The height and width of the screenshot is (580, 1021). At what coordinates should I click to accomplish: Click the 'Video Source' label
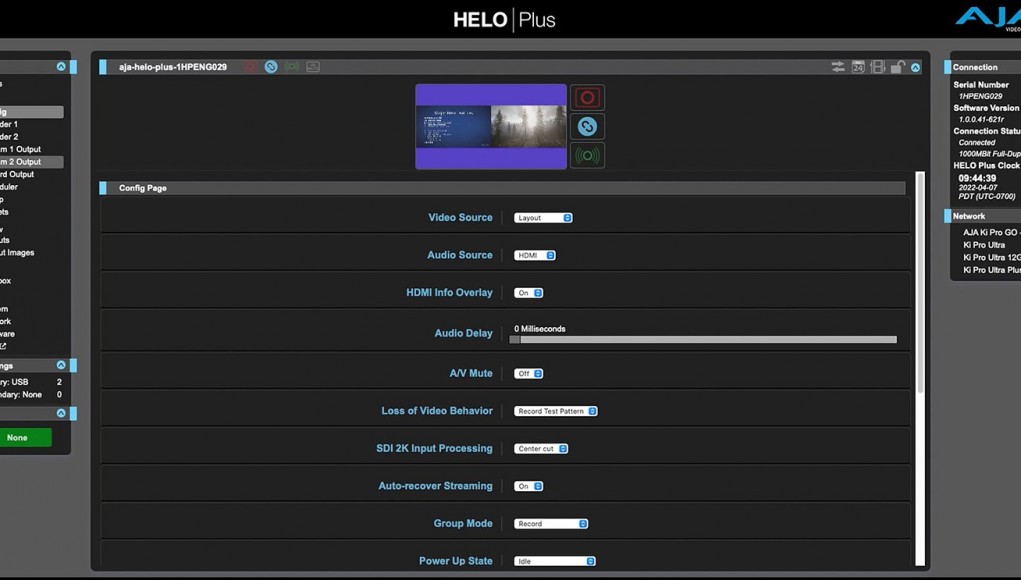coord(460,217)
